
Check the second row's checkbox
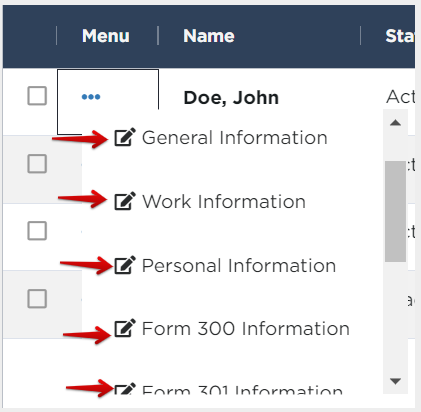tap(37, 164)
